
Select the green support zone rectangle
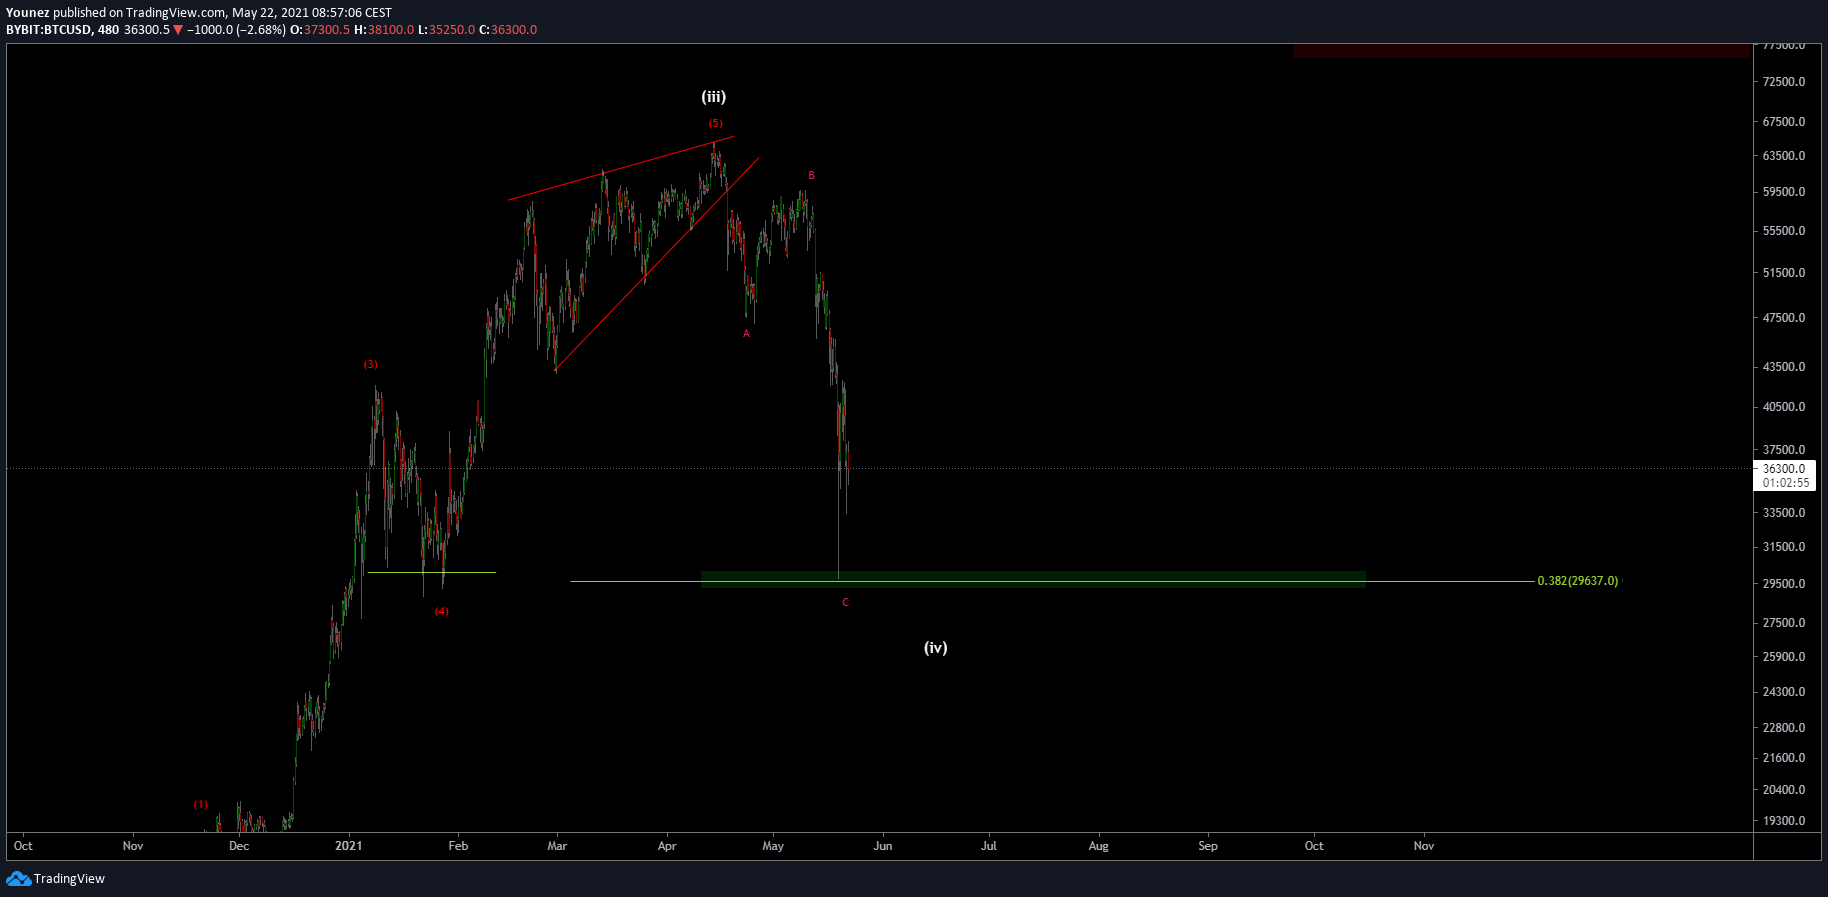click(1033, 578)
